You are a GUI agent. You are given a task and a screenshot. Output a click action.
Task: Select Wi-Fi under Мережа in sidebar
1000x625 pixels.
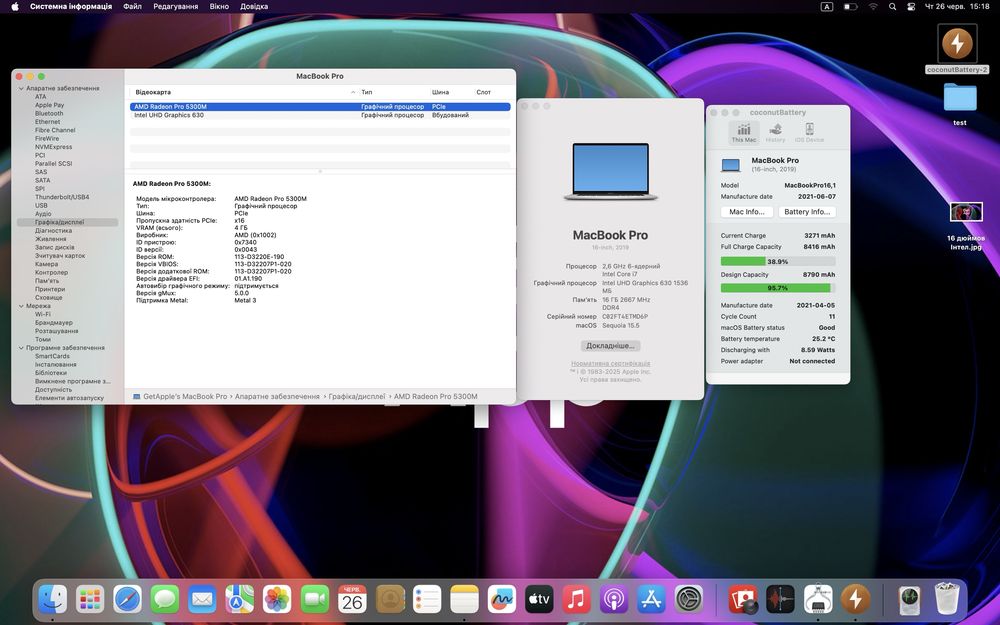43,314
